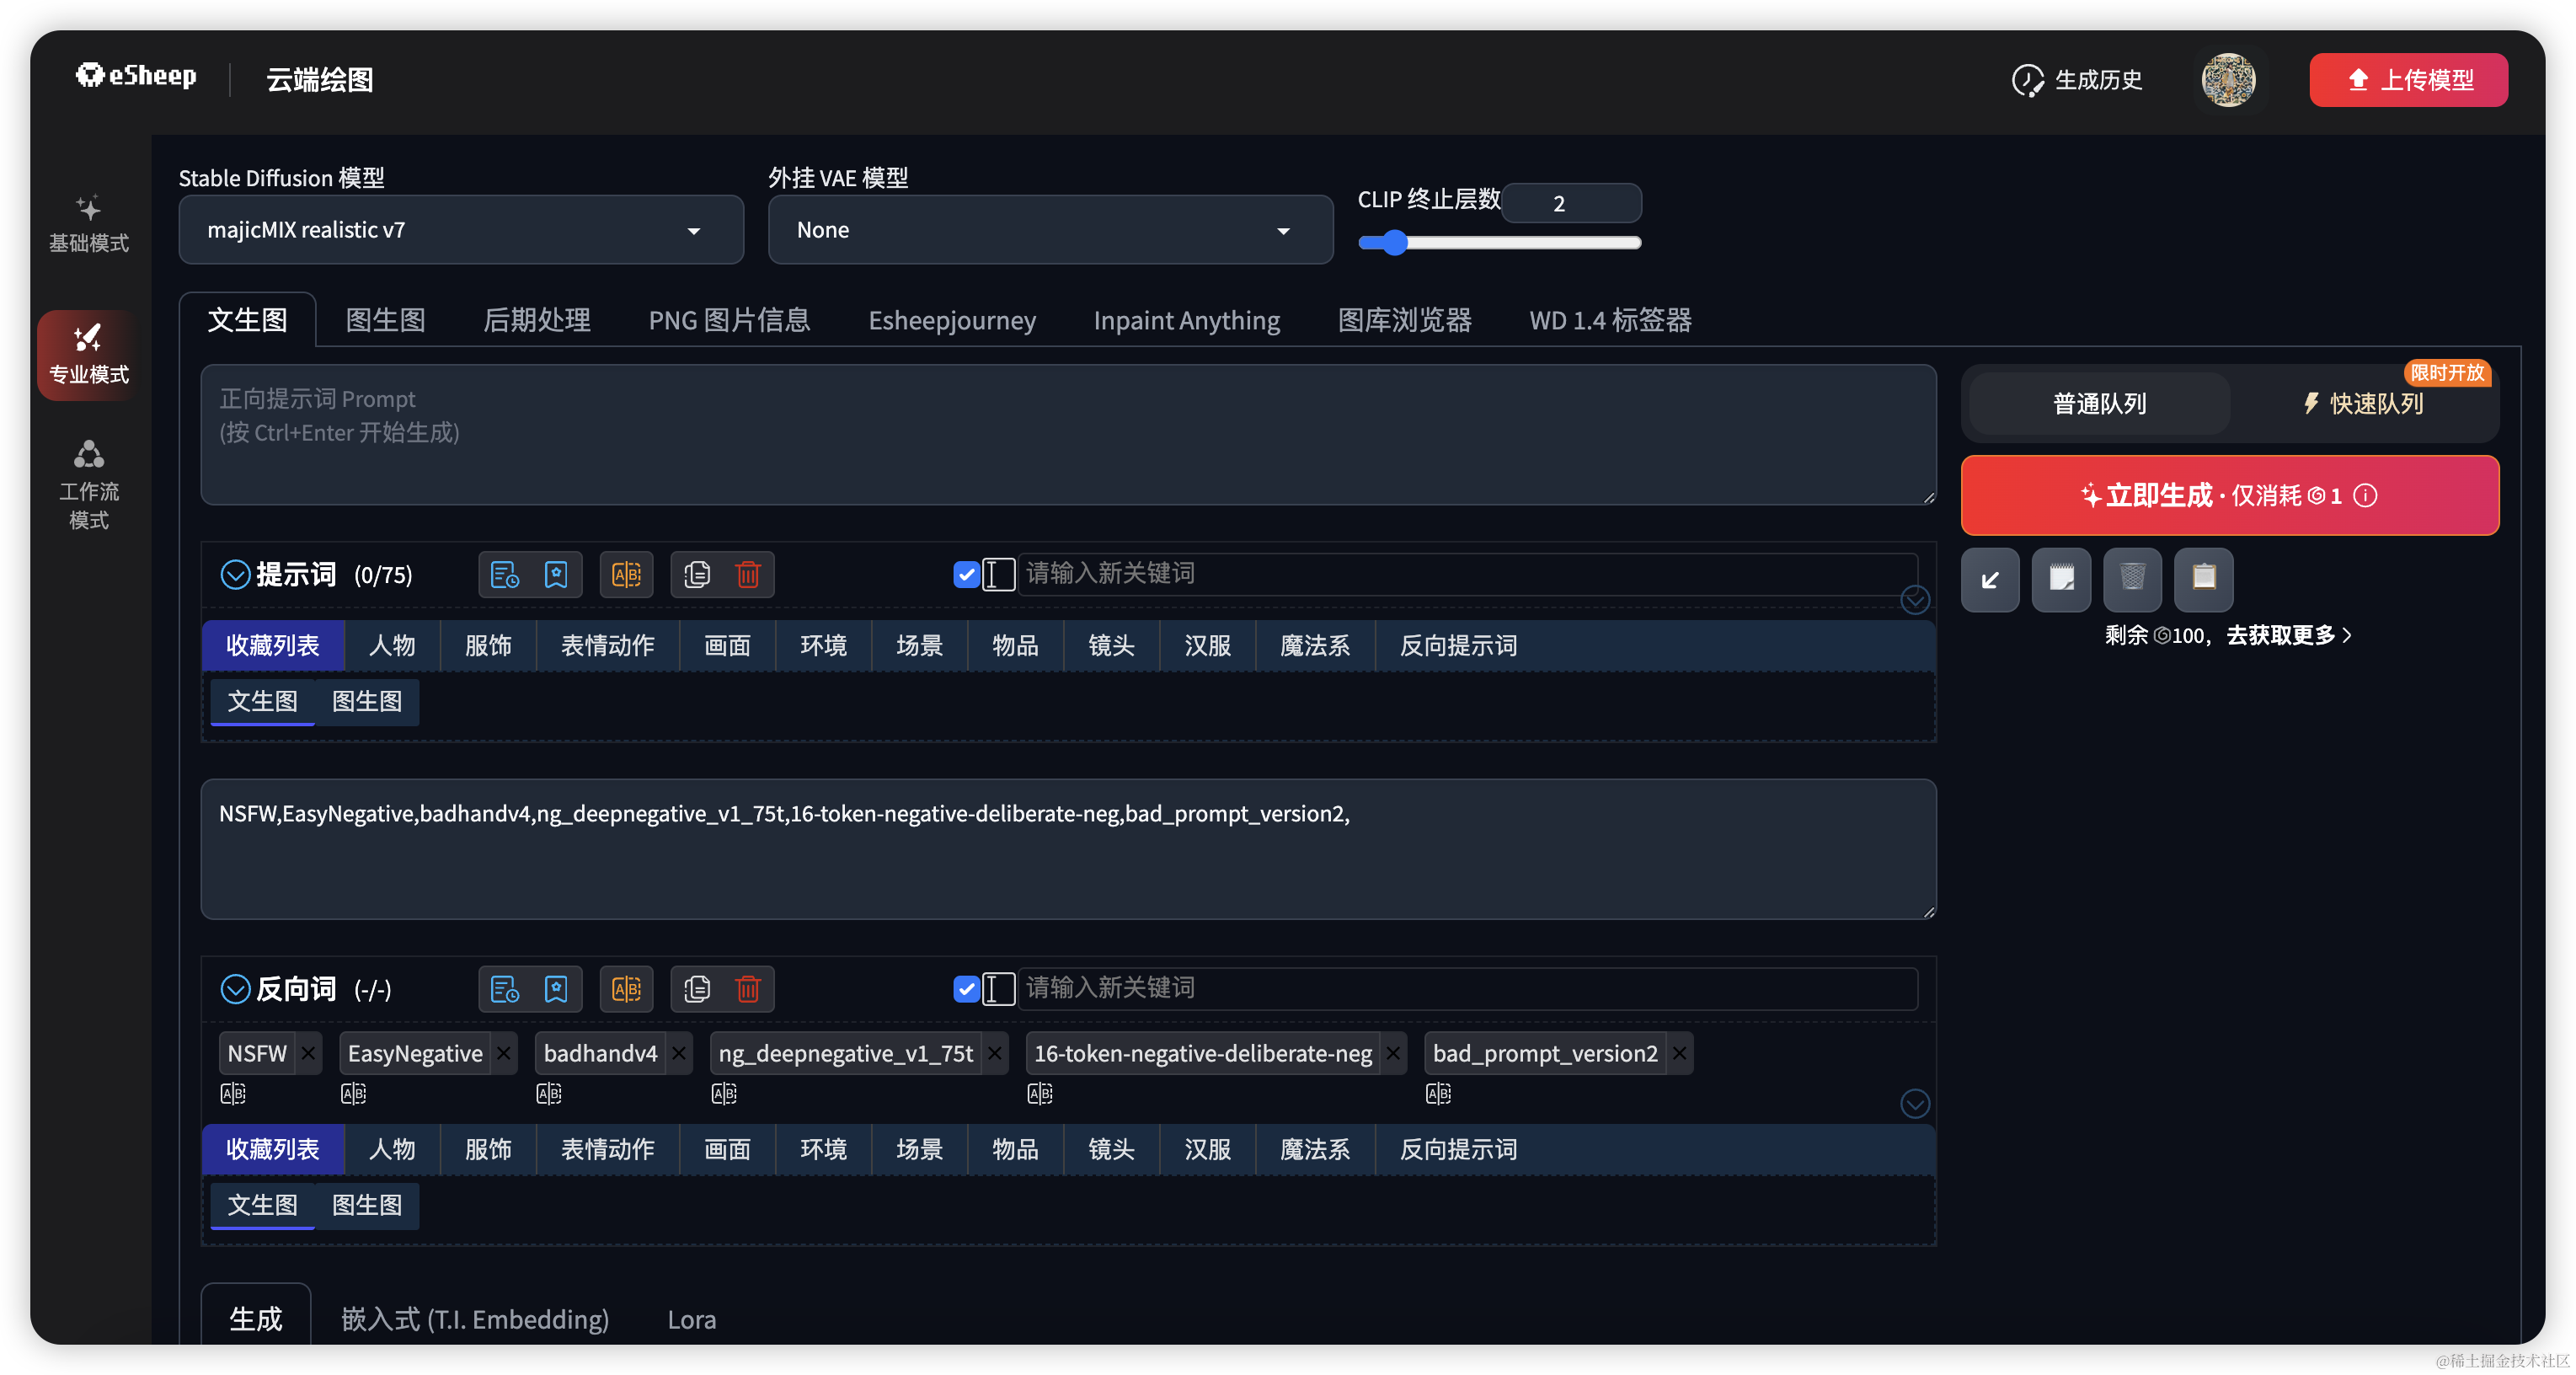This screenshot has width=2576, height=1375.
Task: Click the negative prompt text area
Action: [x=1068, y=850]
